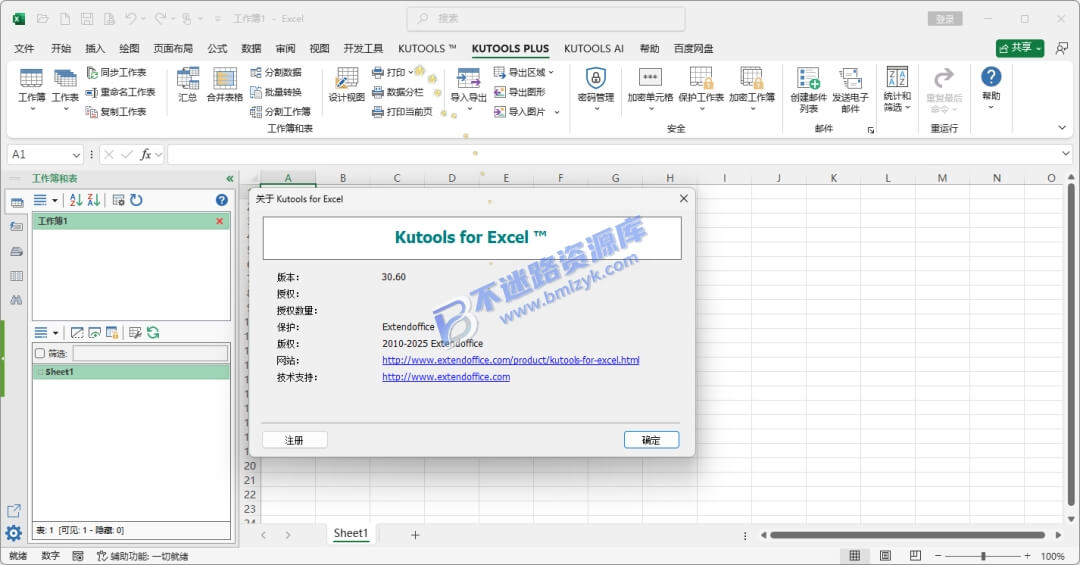
Task: Open the 汇总 tool
Action: (x=187, y=85)
